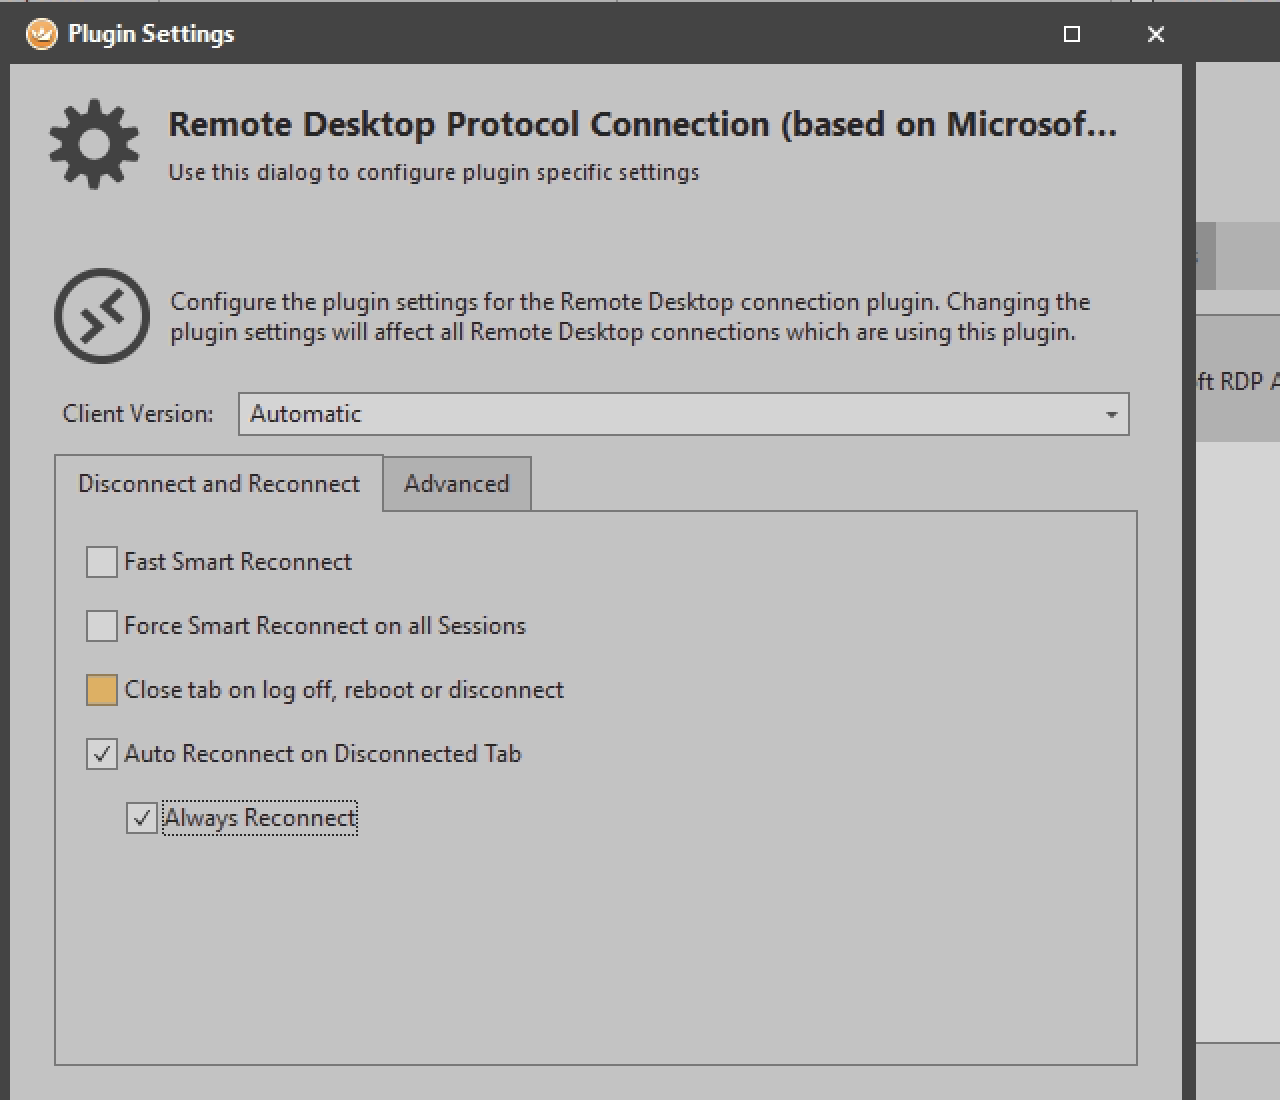Enable the Fast Smart Reconnect checkbox
Image resolution: width=1280 pixels, height=1100 pixels.
tap(102, 562)
